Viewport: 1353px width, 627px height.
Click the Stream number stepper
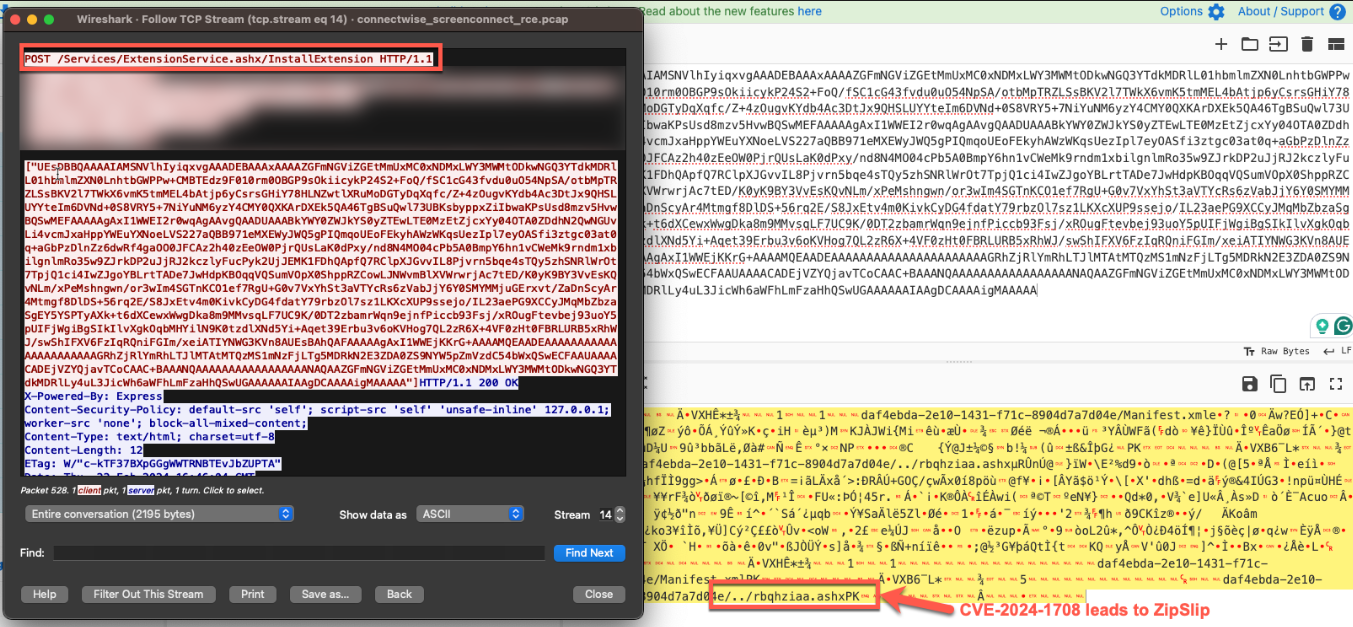point(619,514)
